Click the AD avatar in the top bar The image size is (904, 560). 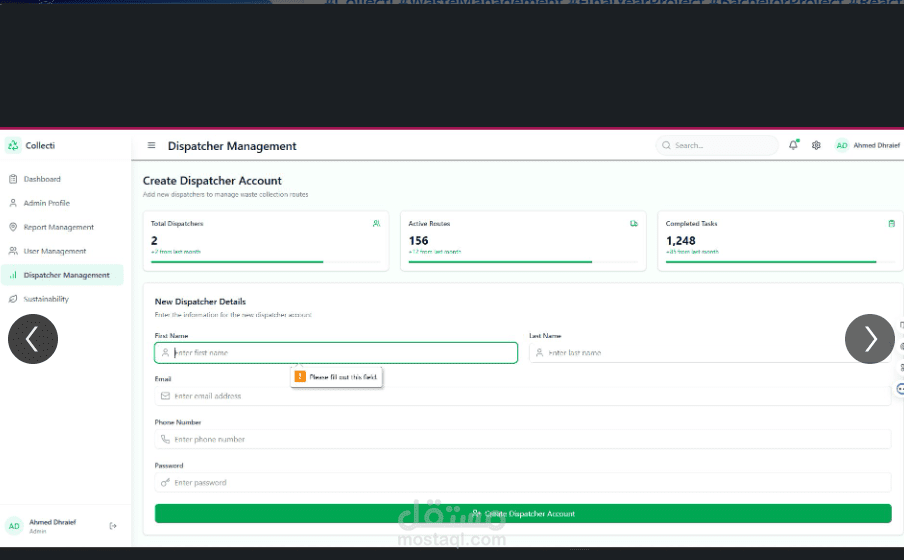pos(842,145)
